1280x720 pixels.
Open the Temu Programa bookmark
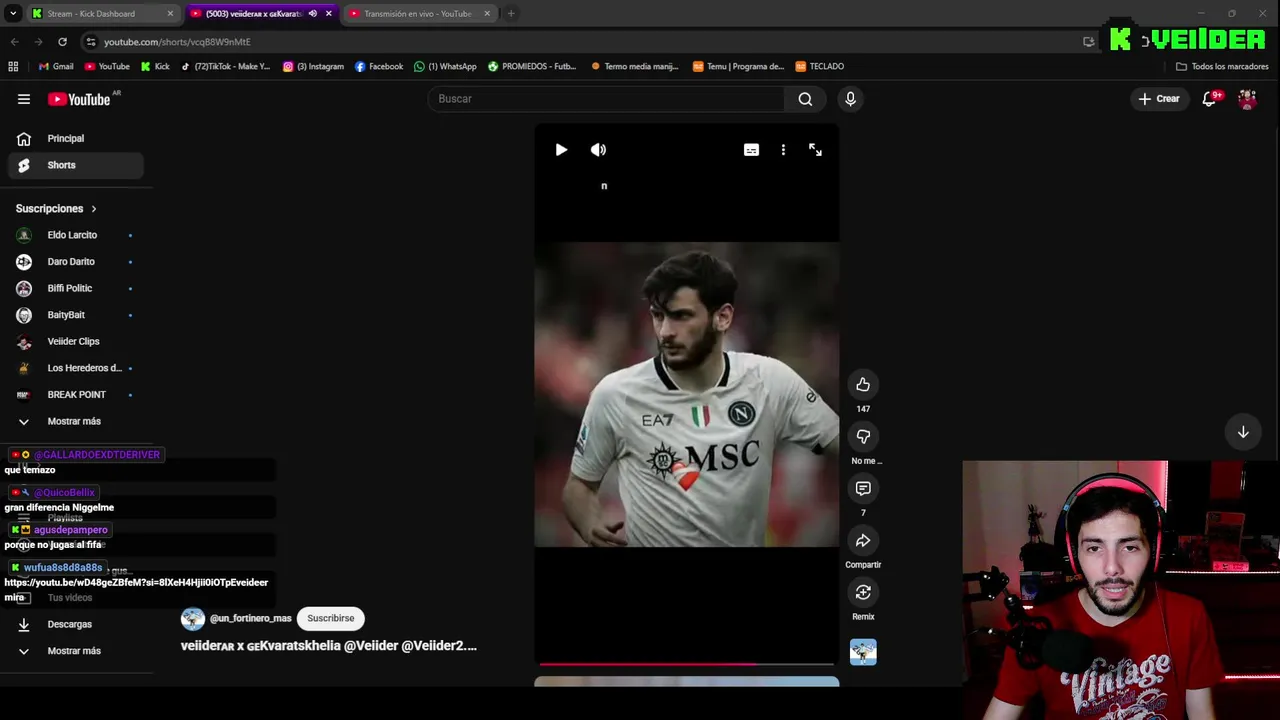pos(738,67)
